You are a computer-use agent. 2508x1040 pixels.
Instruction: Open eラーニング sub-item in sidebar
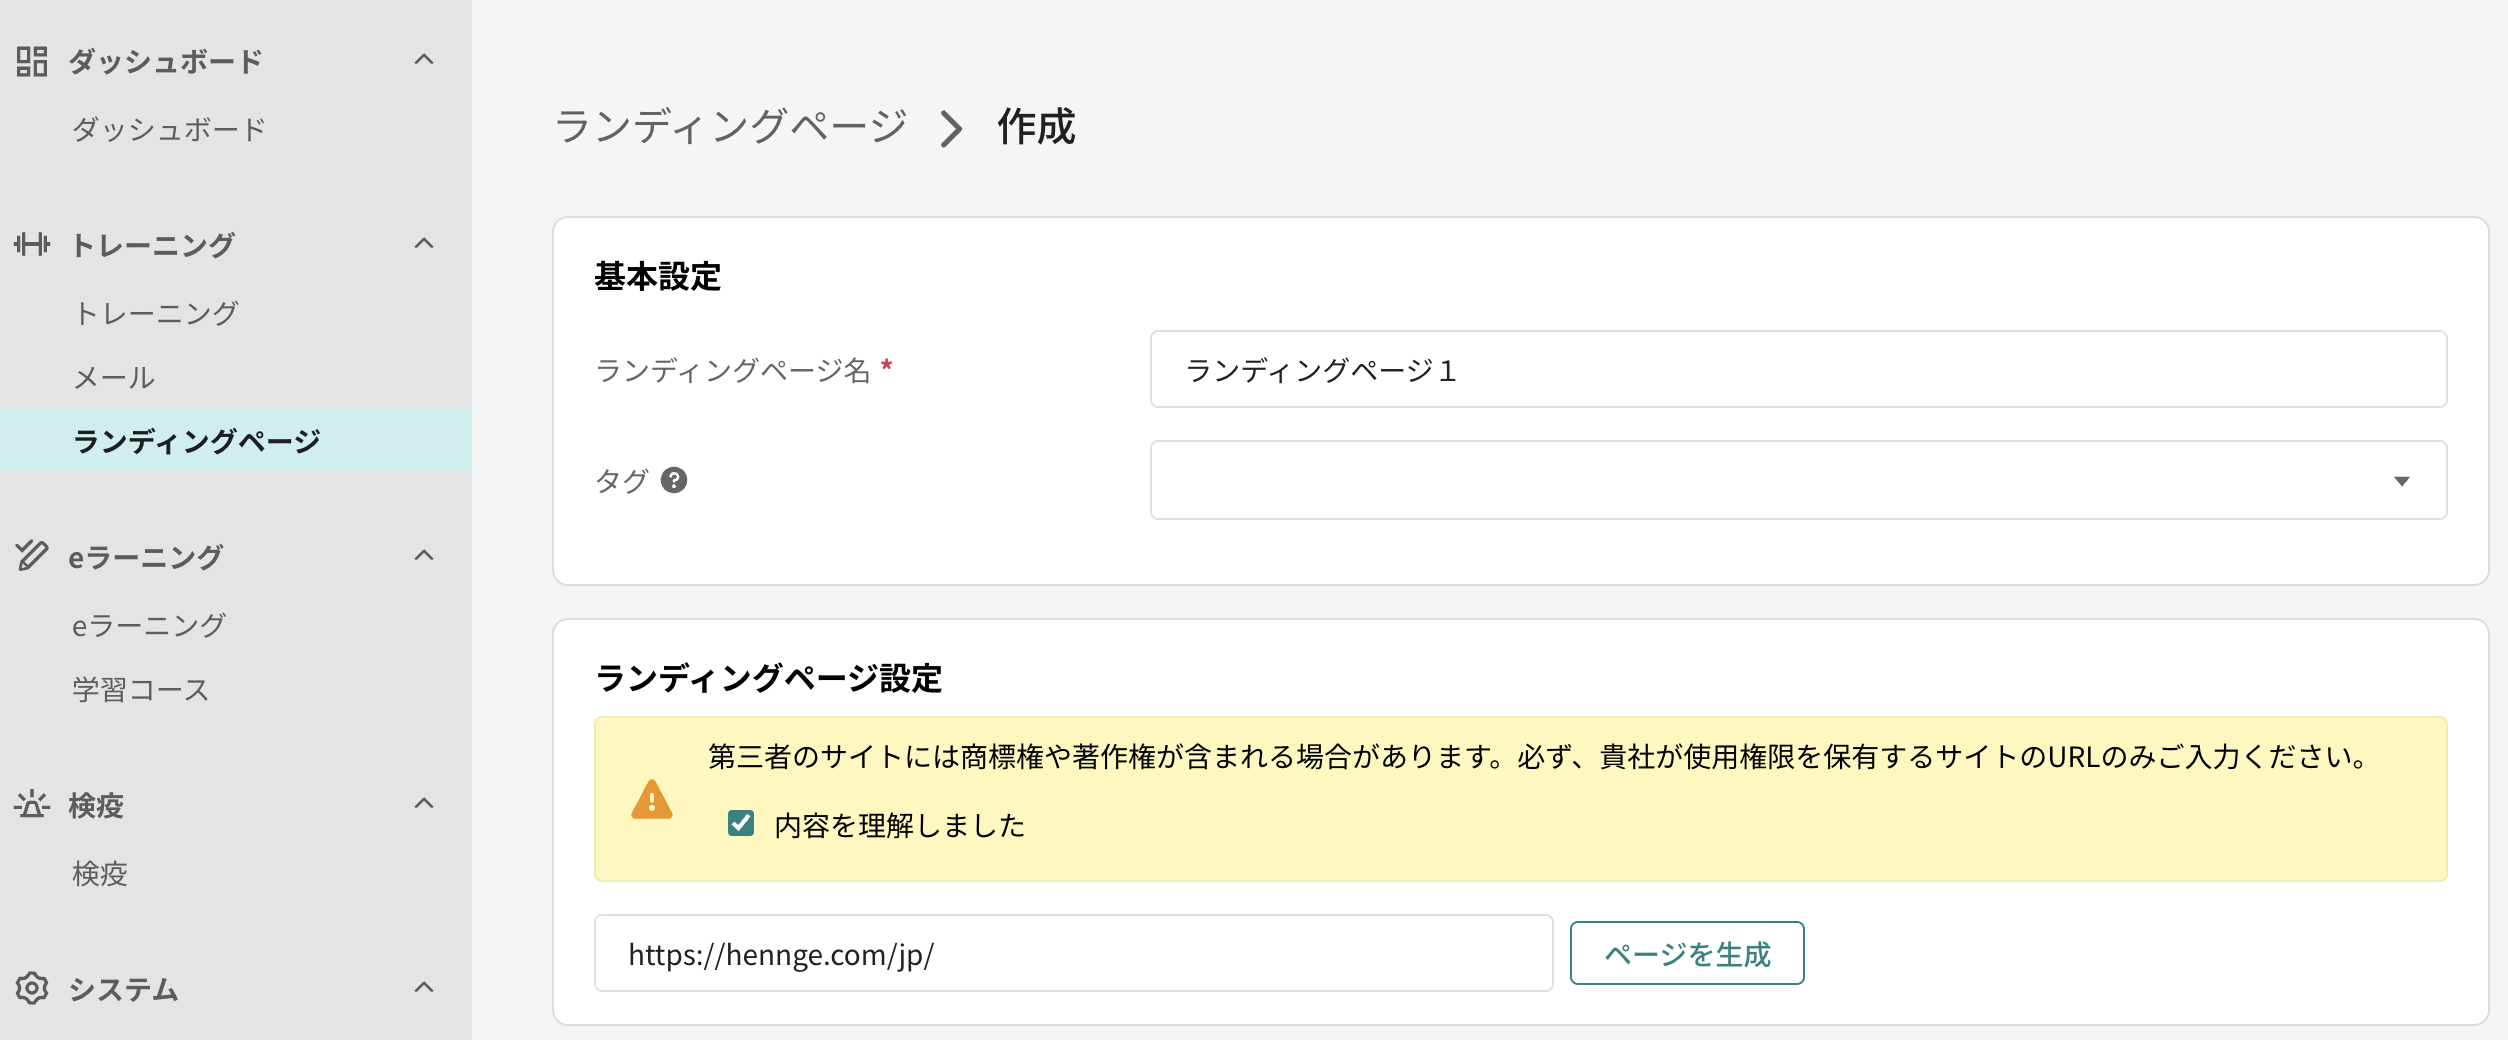pyautogui.click(x=149, y=625)
